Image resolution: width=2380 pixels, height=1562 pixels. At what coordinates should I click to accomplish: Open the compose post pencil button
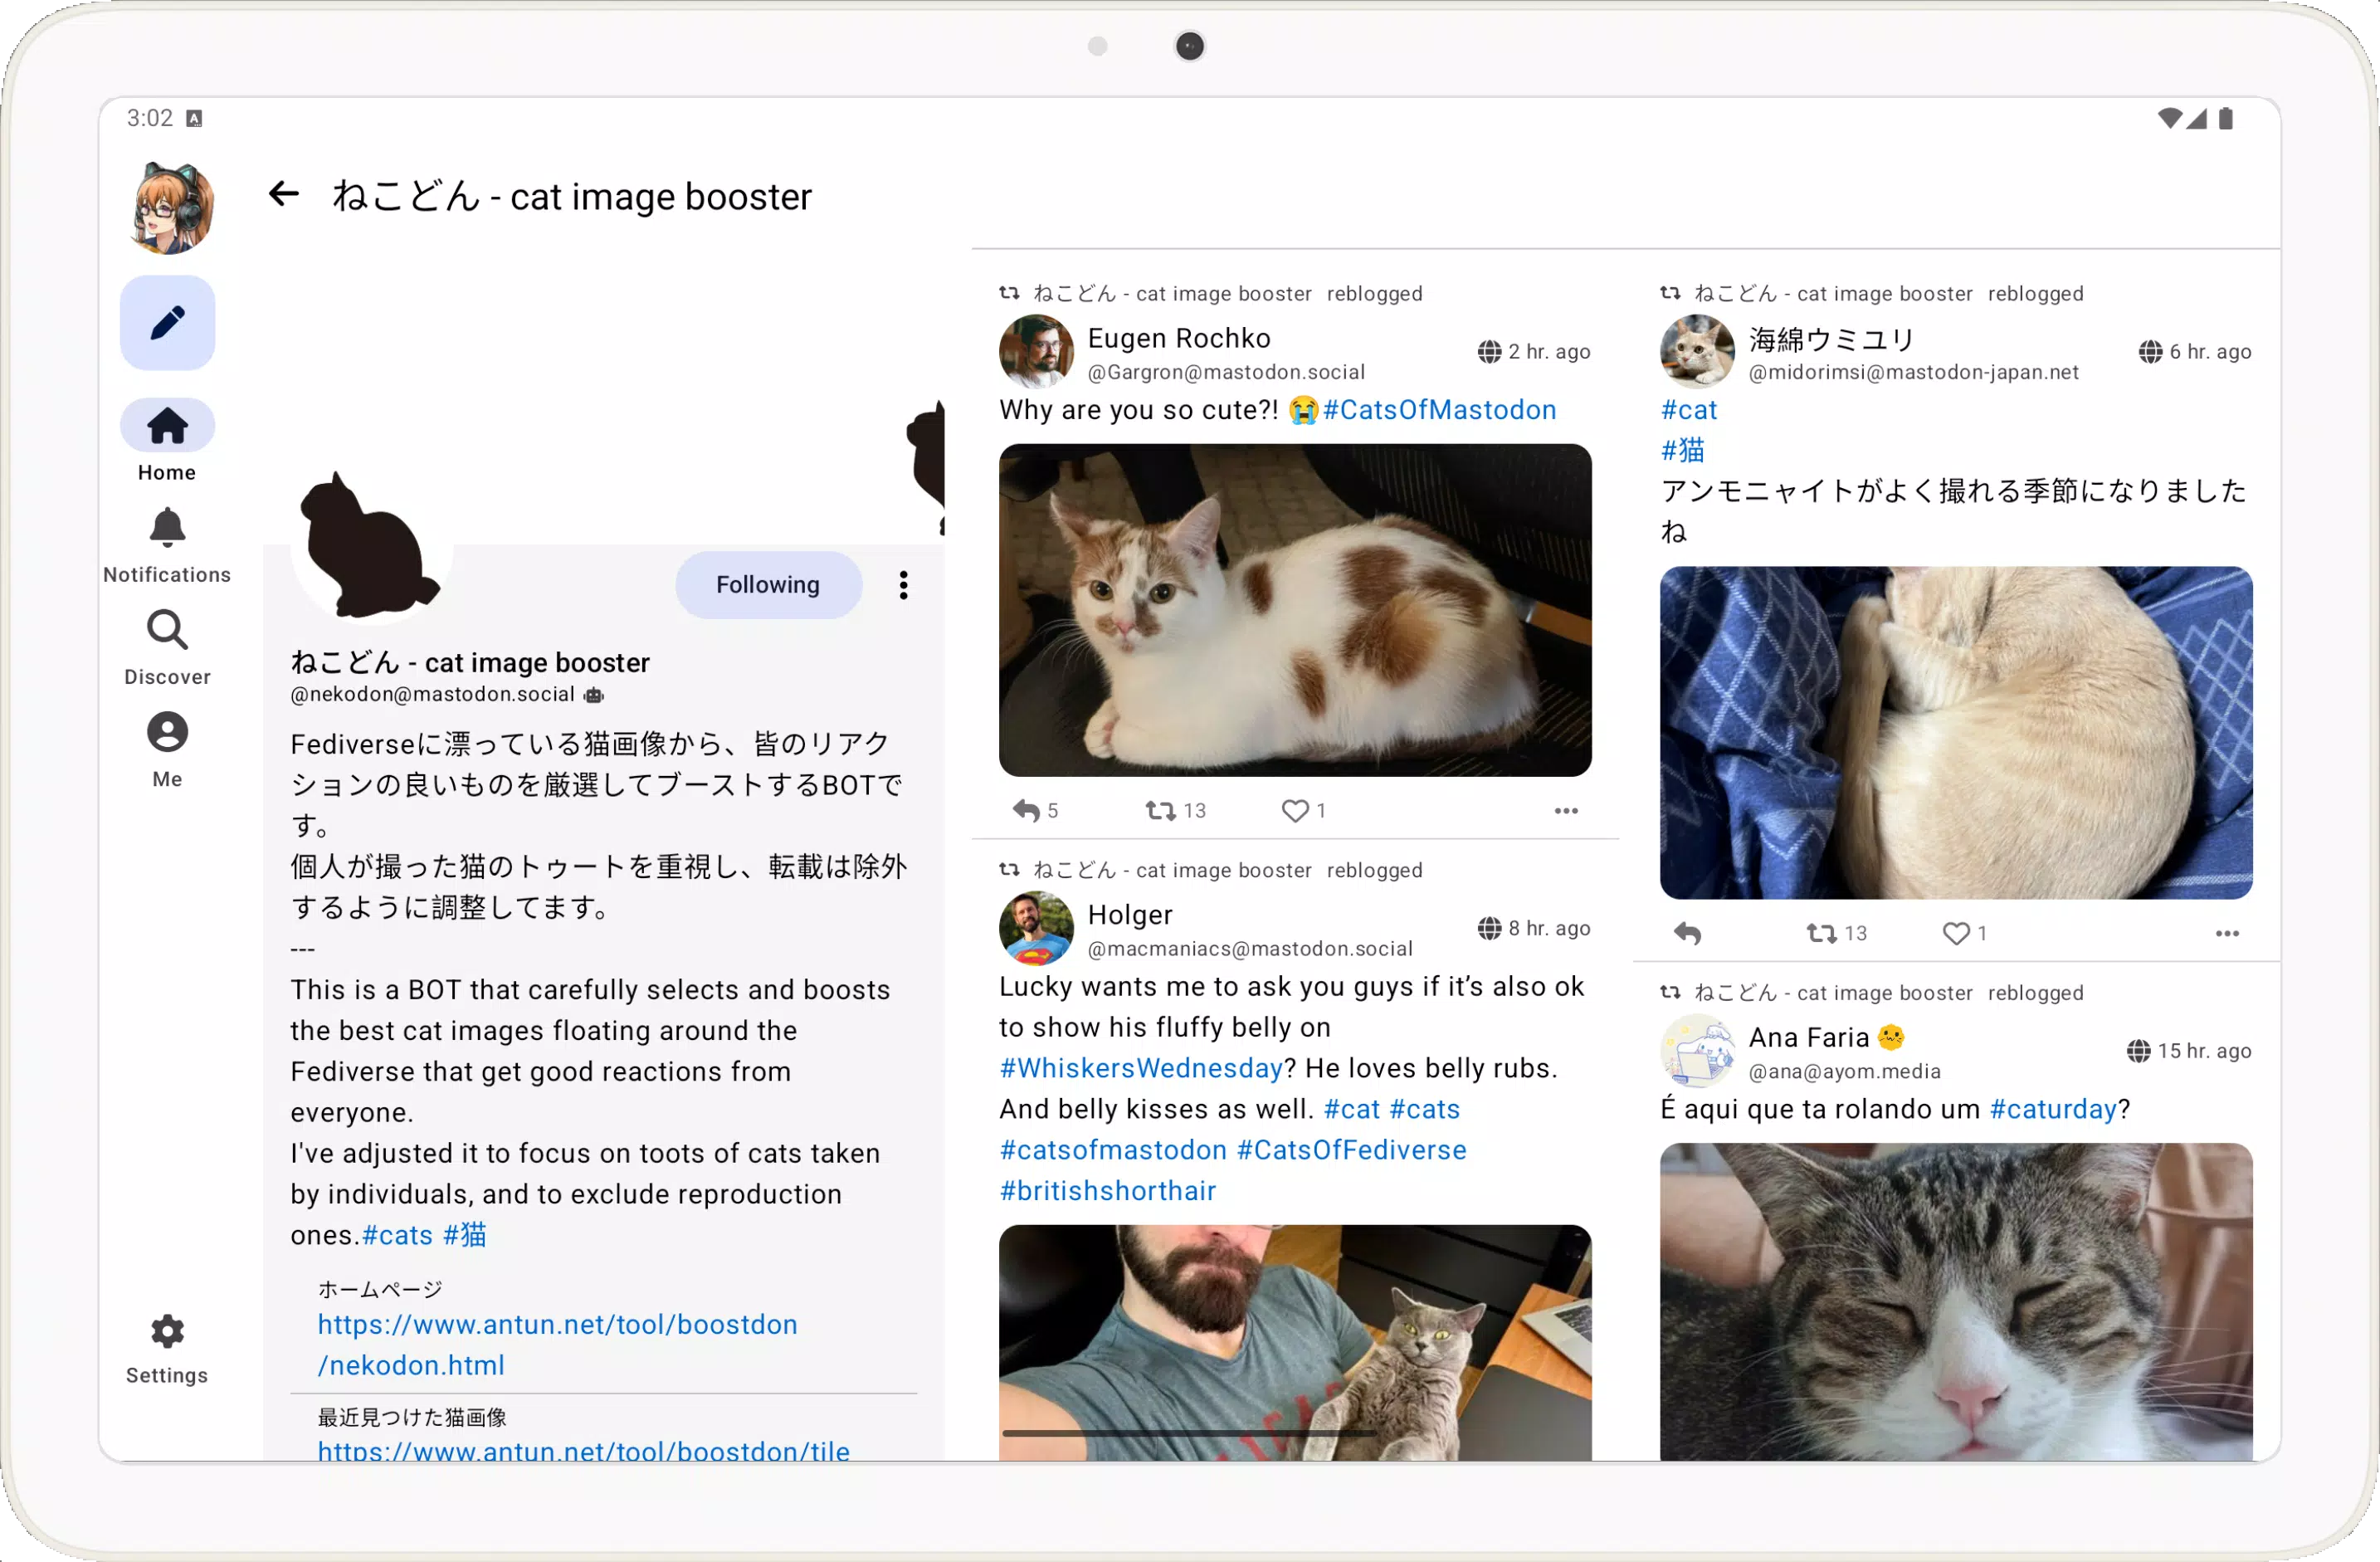click(x=167, y=323)
